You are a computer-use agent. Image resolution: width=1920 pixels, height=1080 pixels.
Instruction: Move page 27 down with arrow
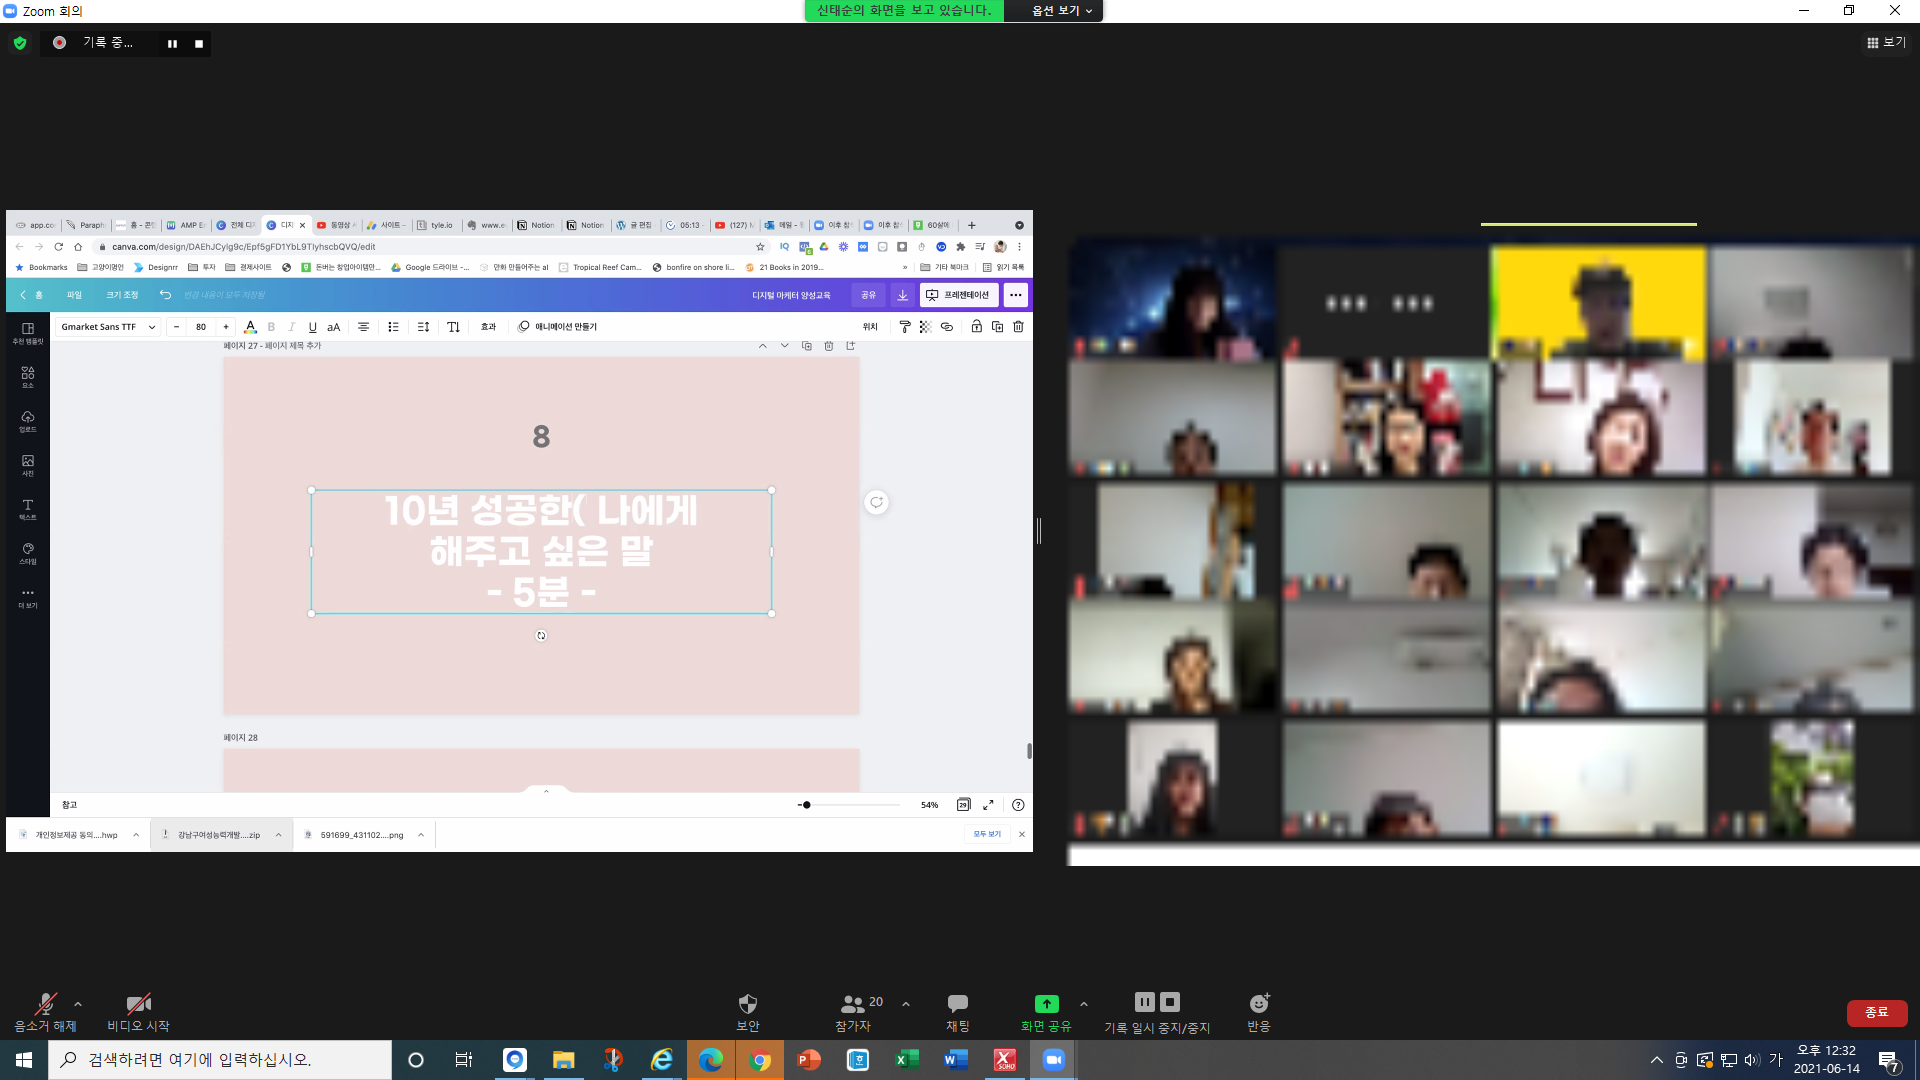(x=784, y=346)
